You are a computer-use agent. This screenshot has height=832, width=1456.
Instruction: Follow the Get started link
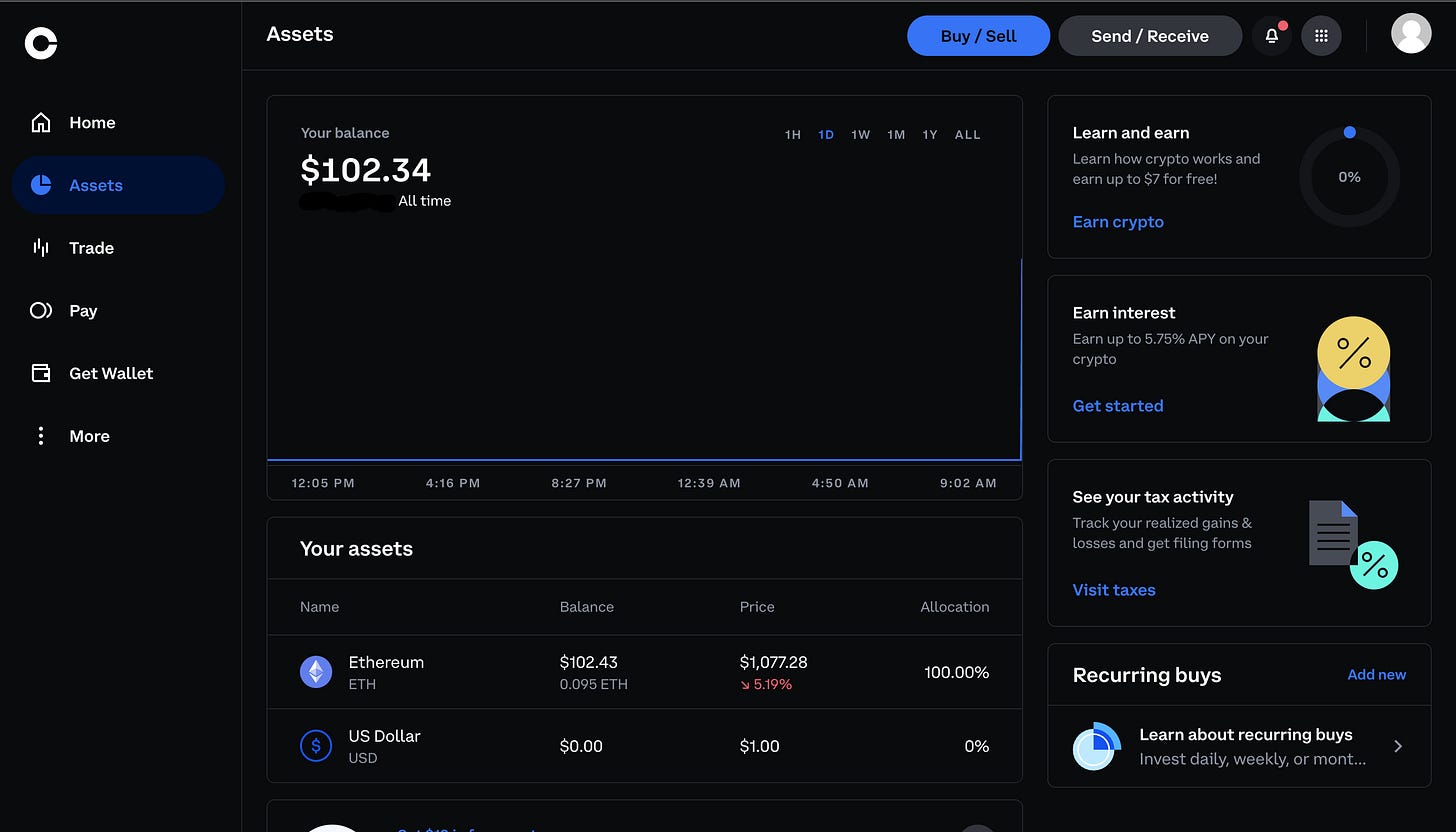click(x=1118, y=406)
